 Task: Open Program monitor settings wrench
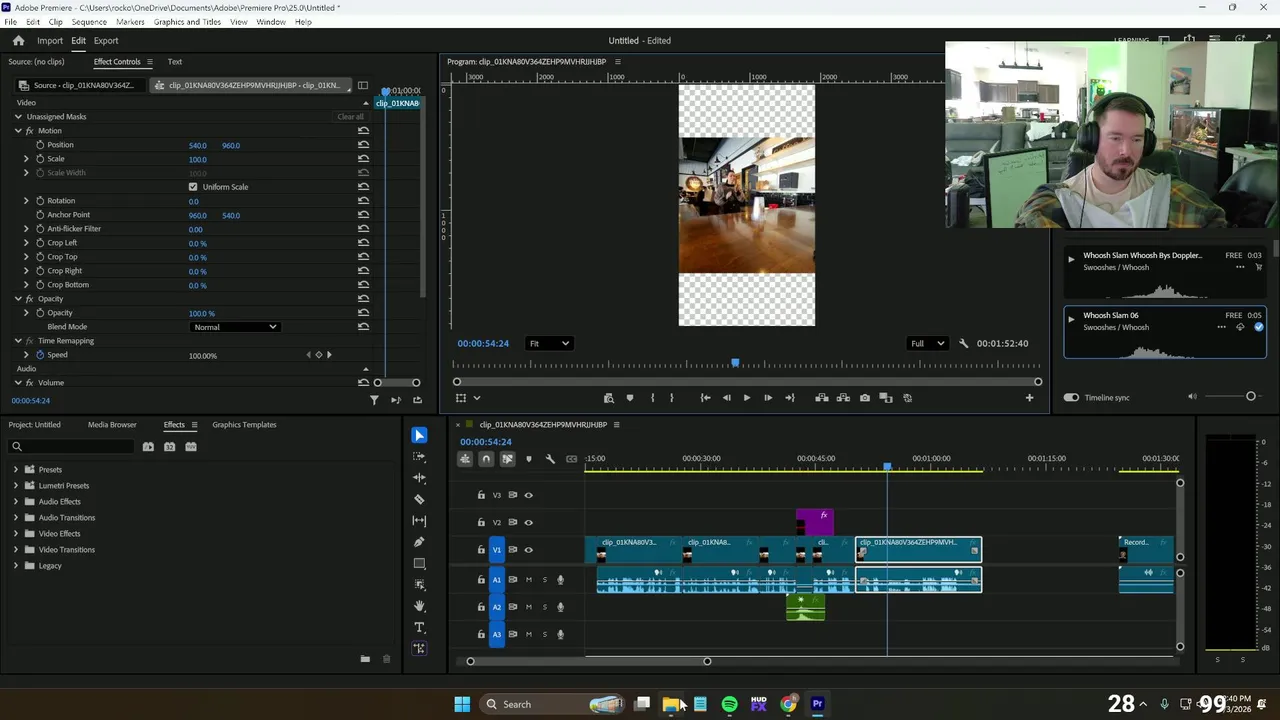(x=964, y=344)
